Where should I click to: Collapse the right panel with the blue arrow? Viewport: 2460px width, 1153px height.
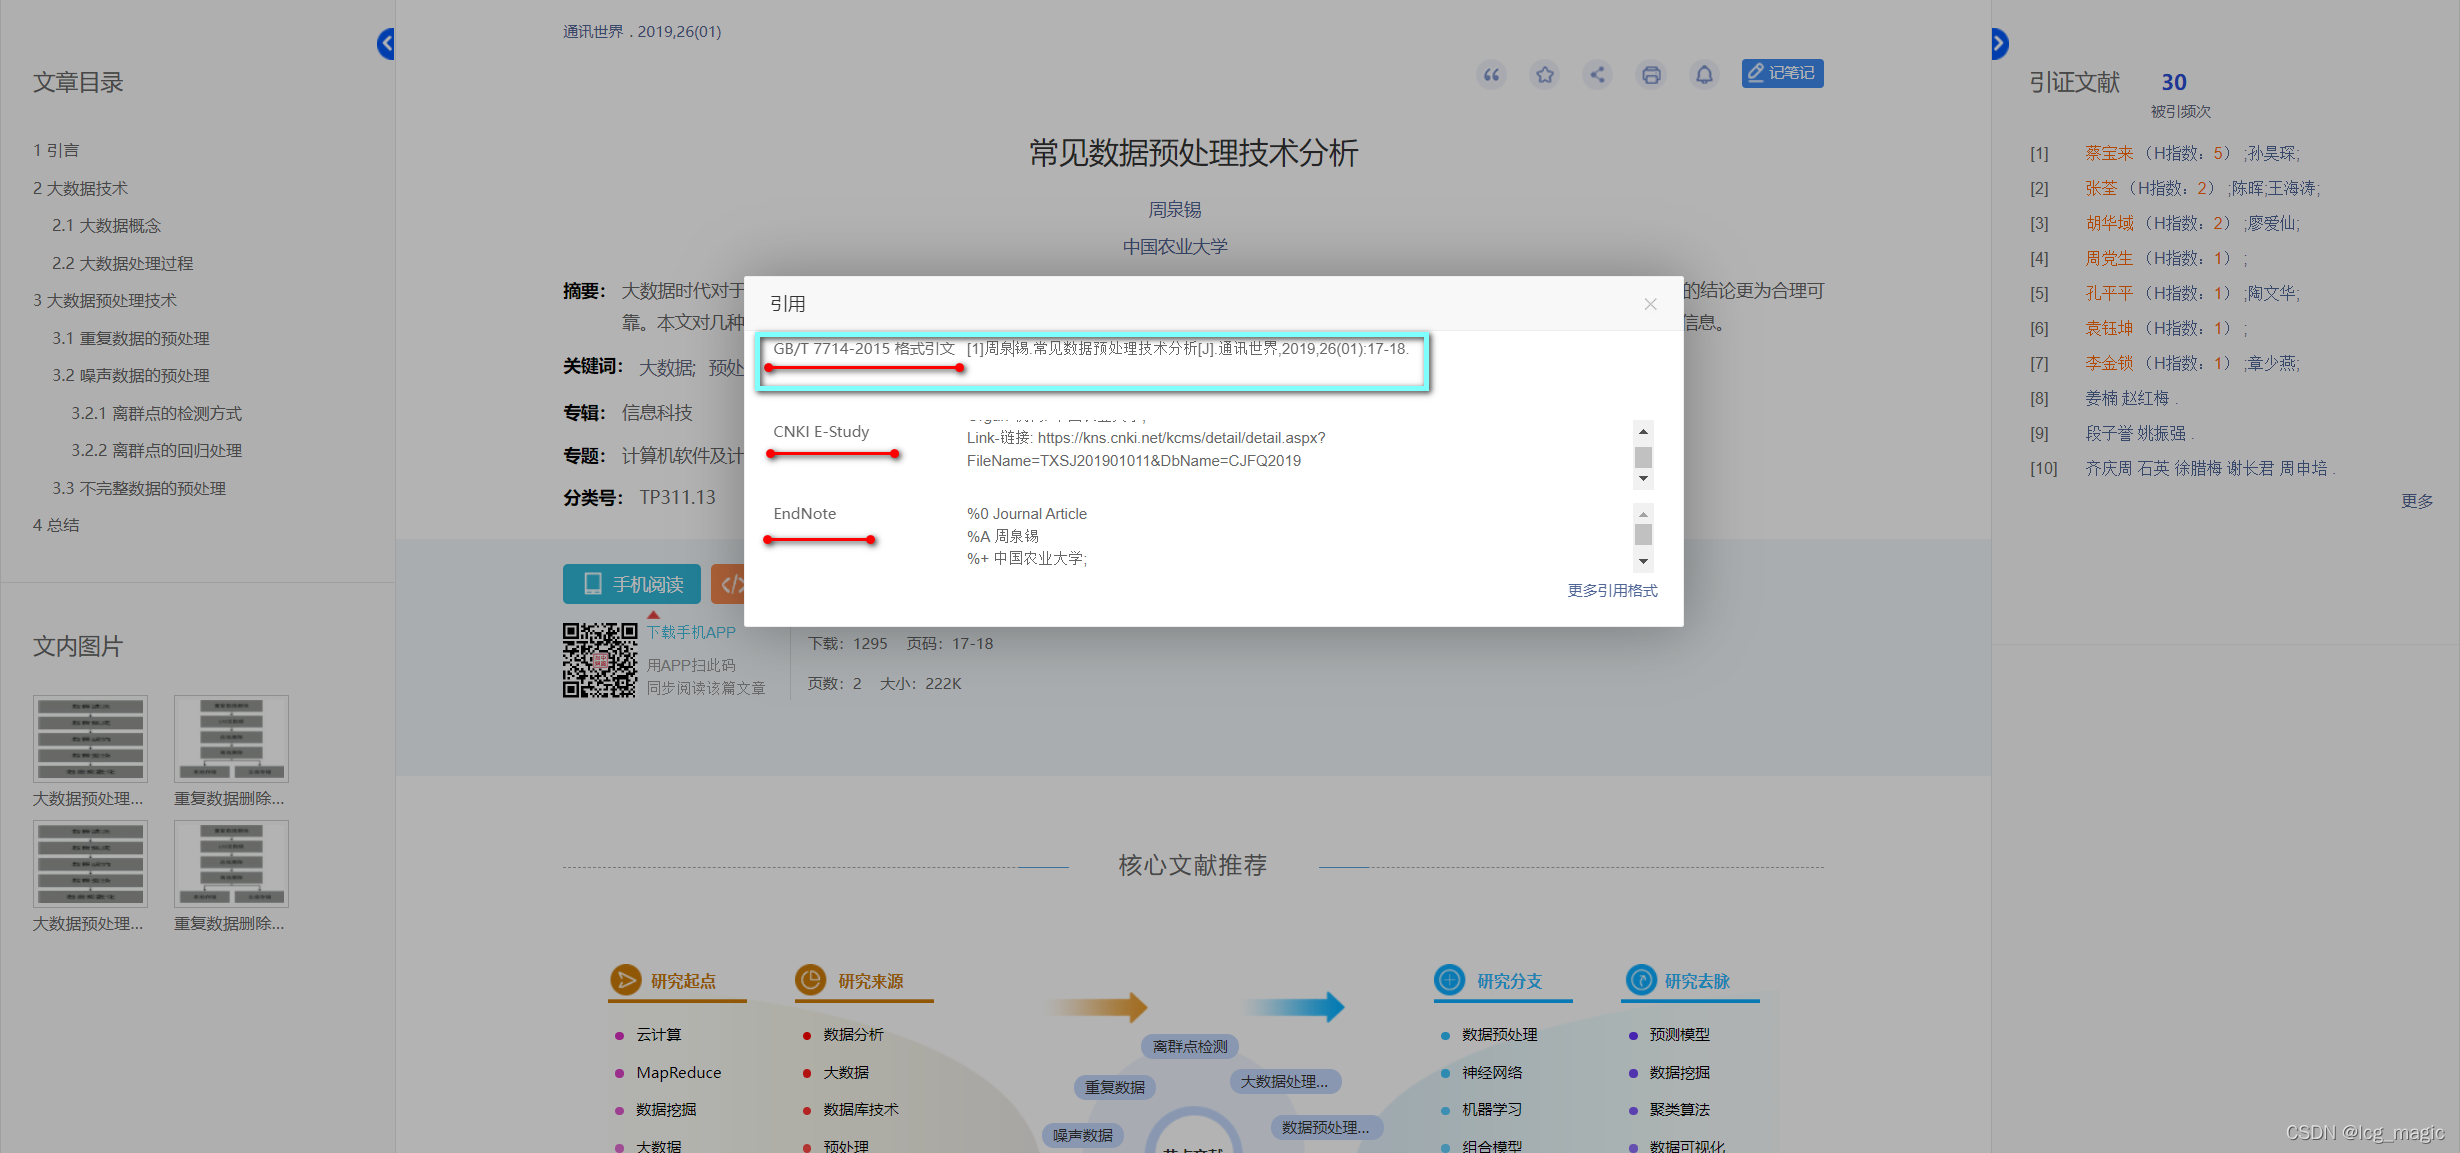click(1999, 43)
